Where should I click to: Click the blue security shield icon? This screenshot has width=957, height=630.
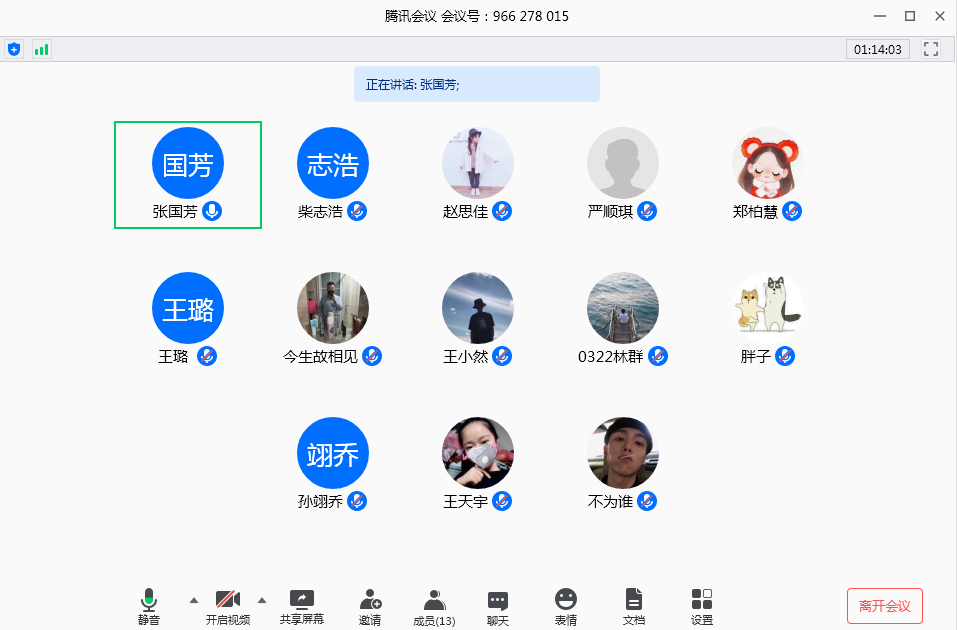point(14,49)
